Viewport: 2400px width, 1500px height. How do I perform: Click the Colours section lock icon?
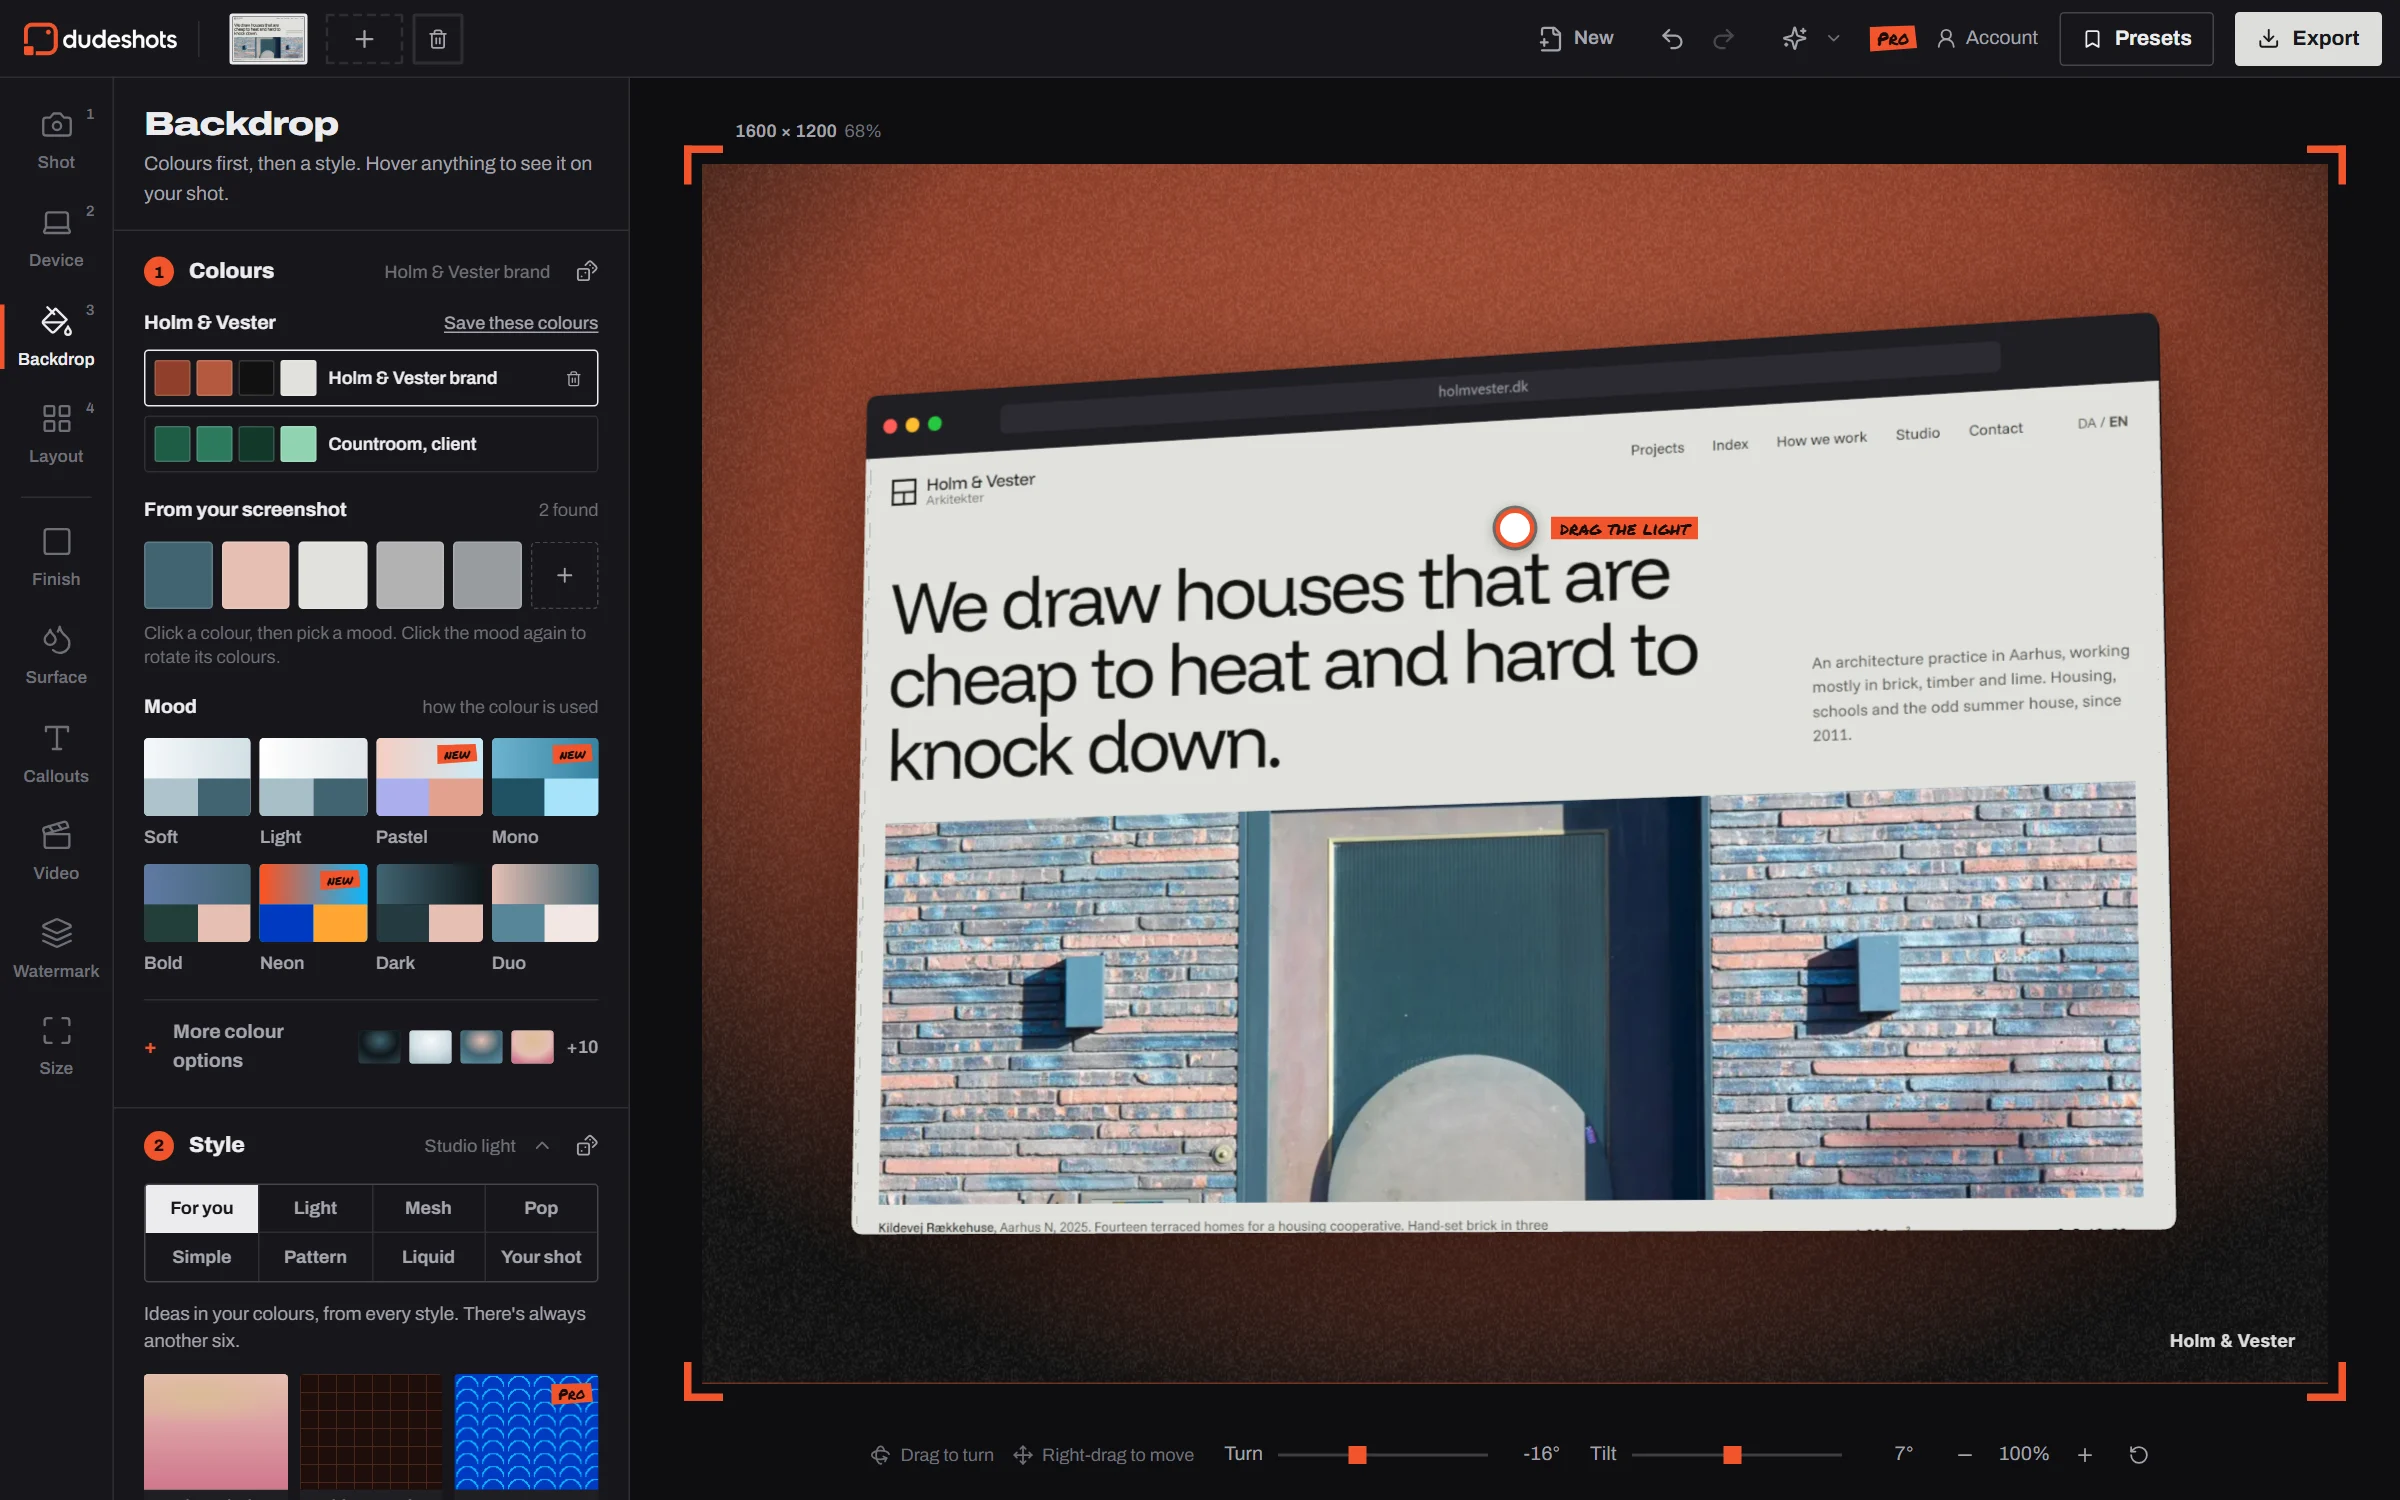click(587, 271)
